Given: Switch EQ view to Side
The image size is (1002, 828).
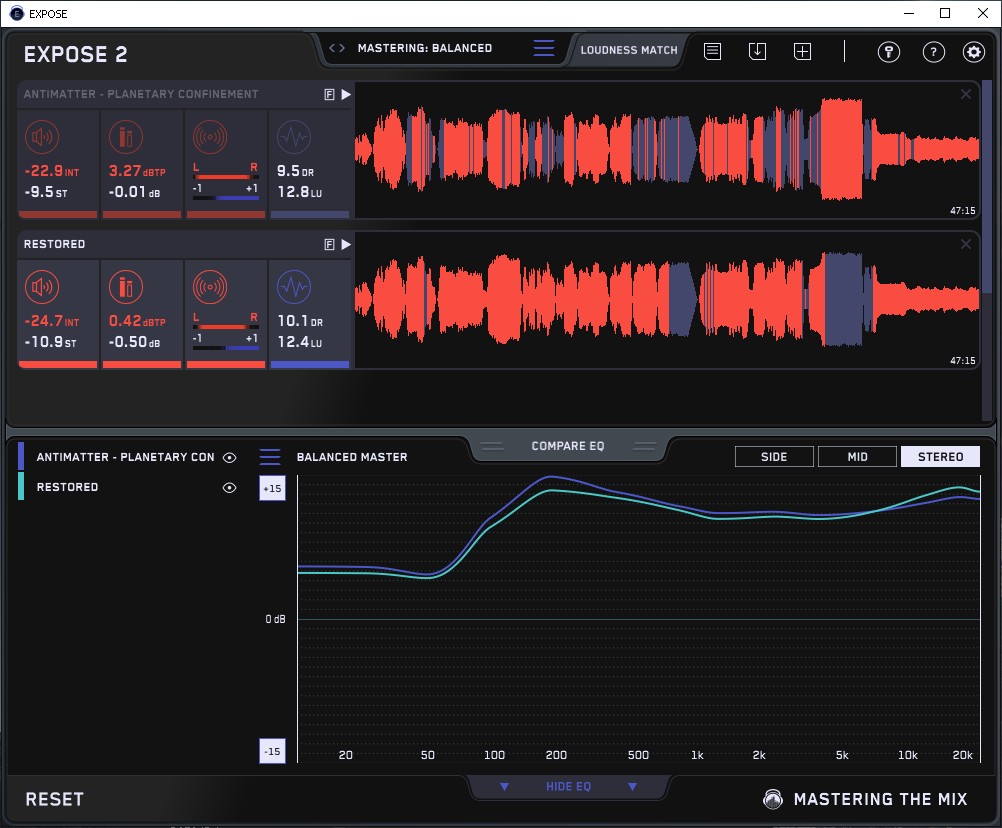Looking at the screenshot, I should pyautogui.click(x=774, y=457).
